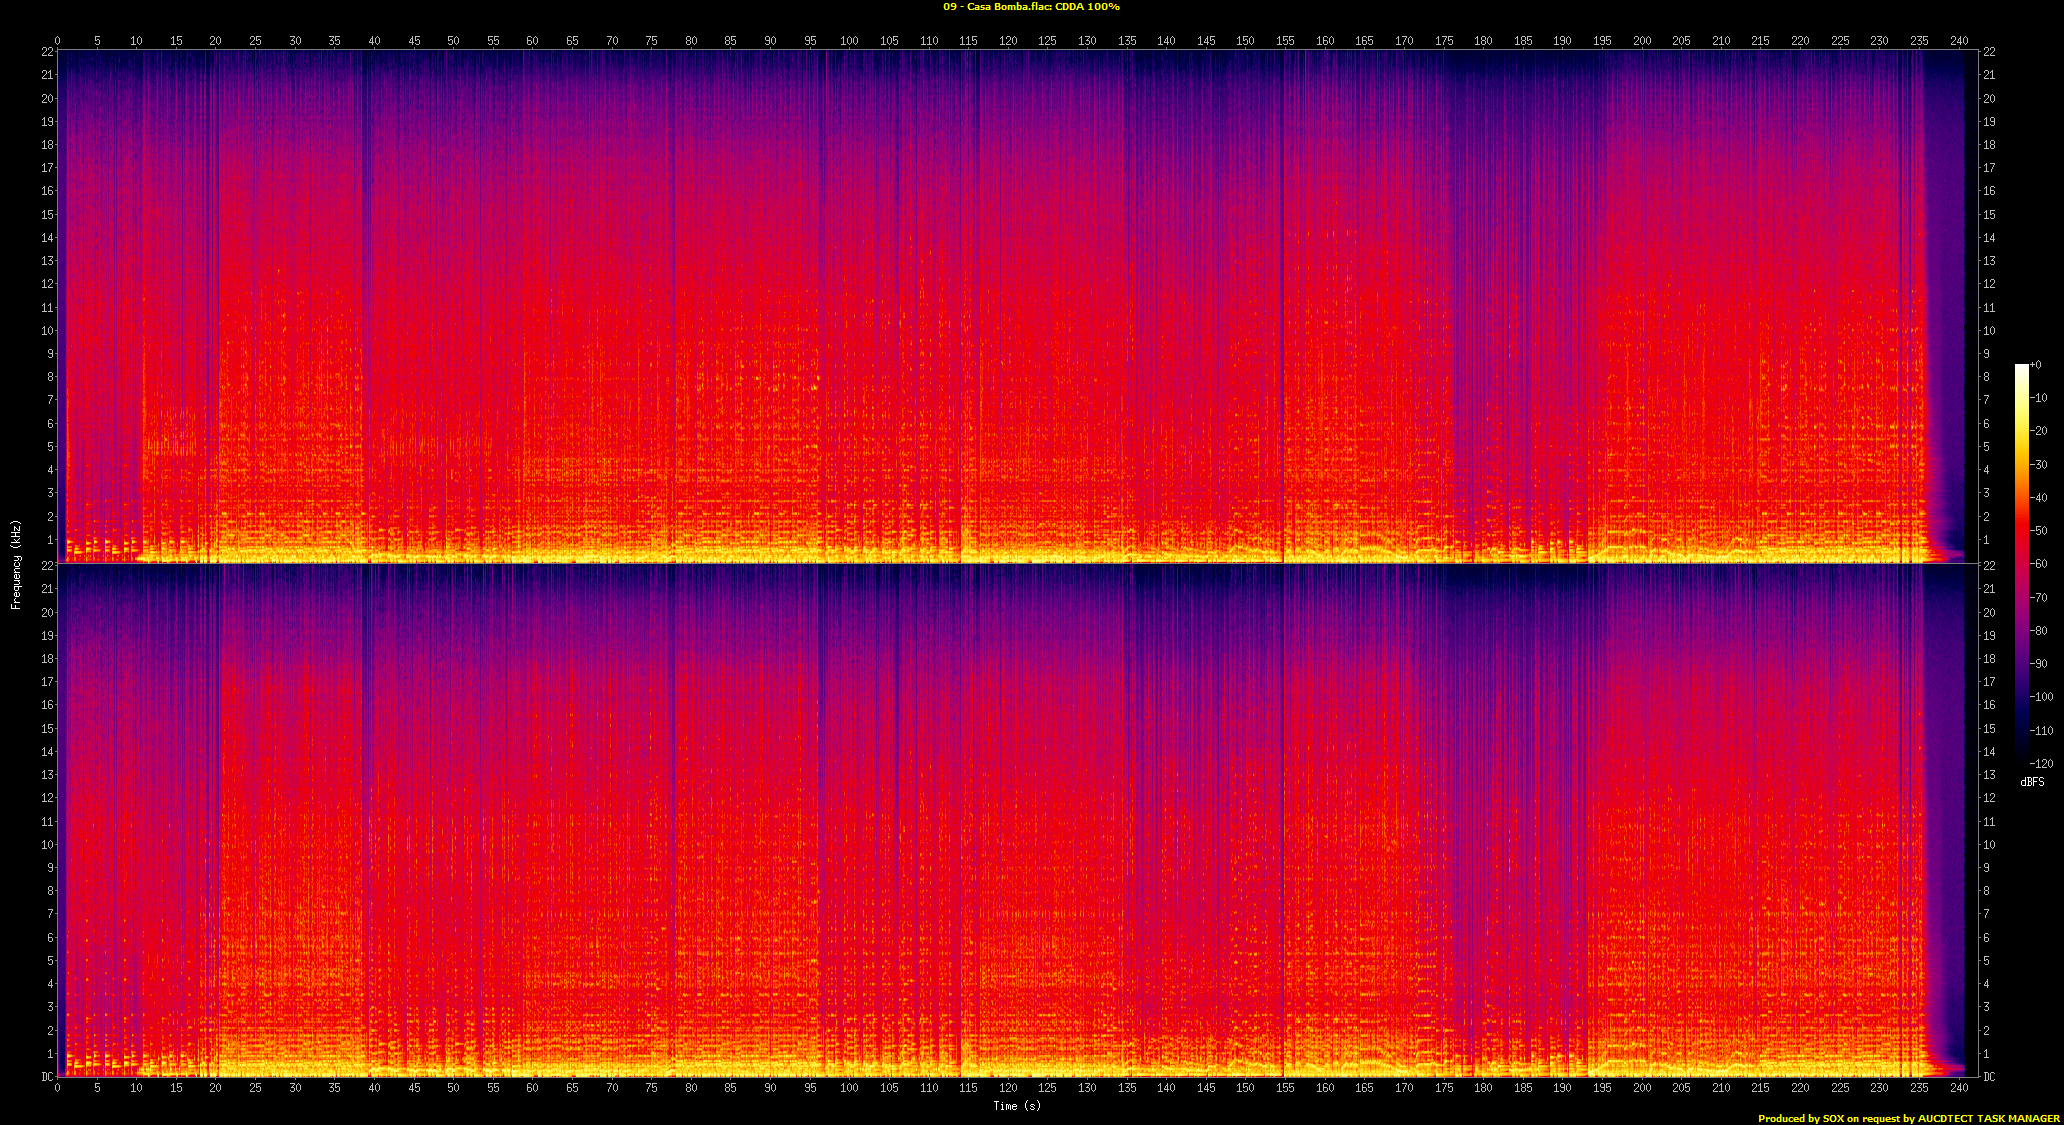Image resolution: width=2064 pixels, height=1125 pixels.
Task: Click the '-60' value on the dBFS scale
Action: tap(2039, 564)
